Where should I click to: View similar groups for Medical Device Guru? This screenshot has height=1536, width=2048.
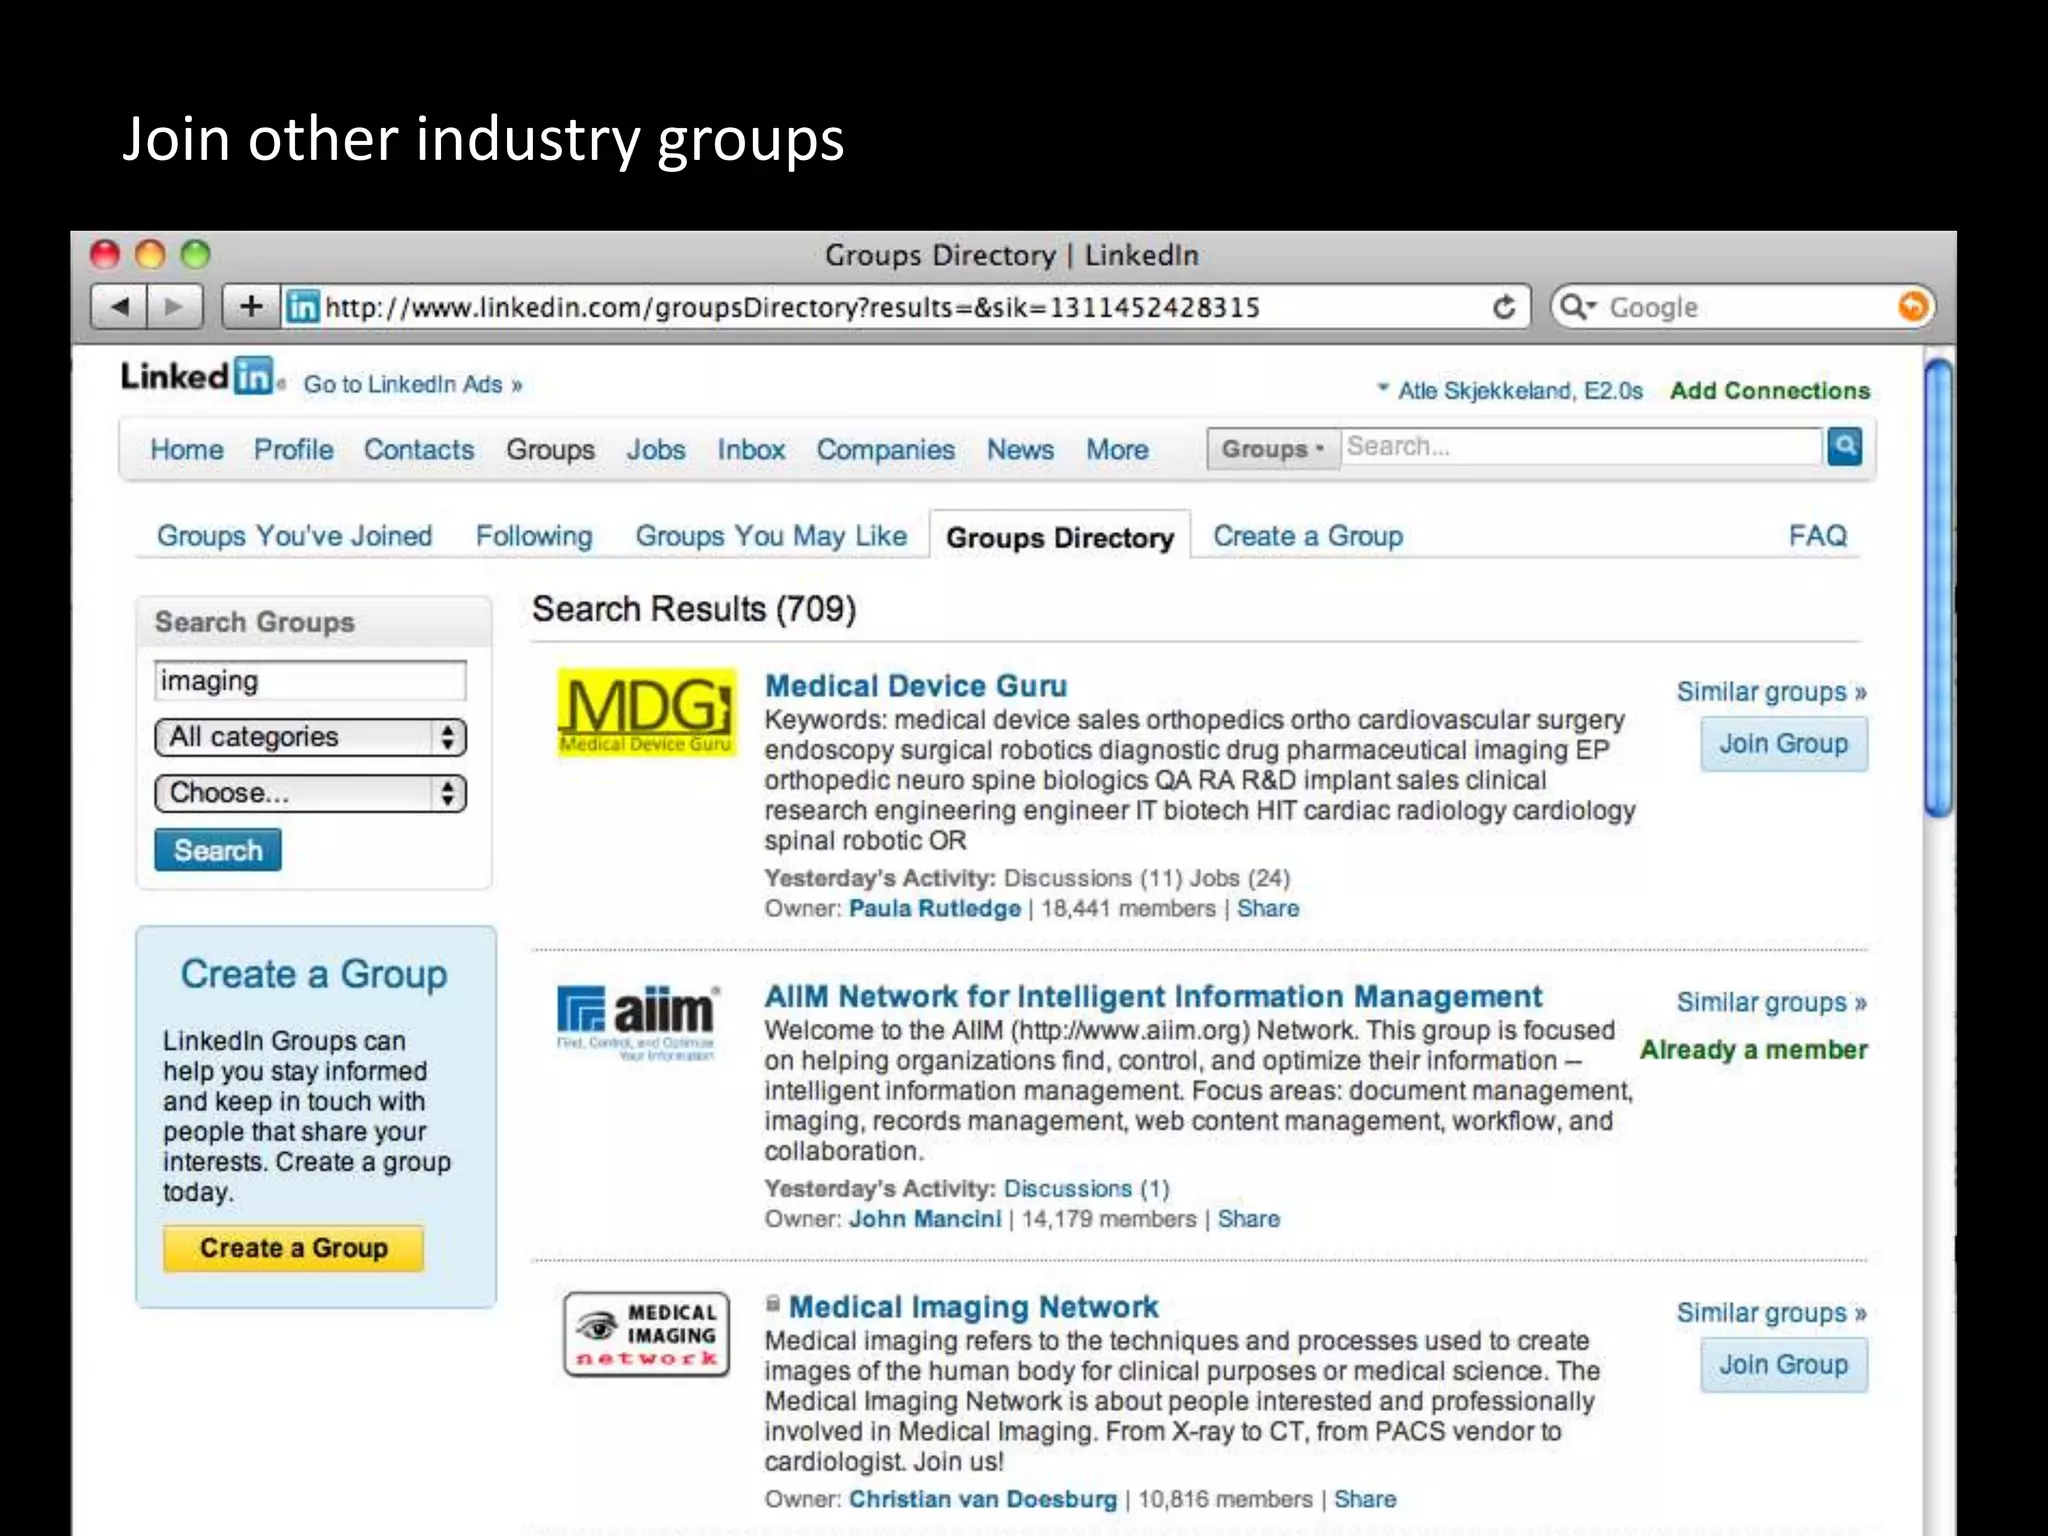point(1772,692)
